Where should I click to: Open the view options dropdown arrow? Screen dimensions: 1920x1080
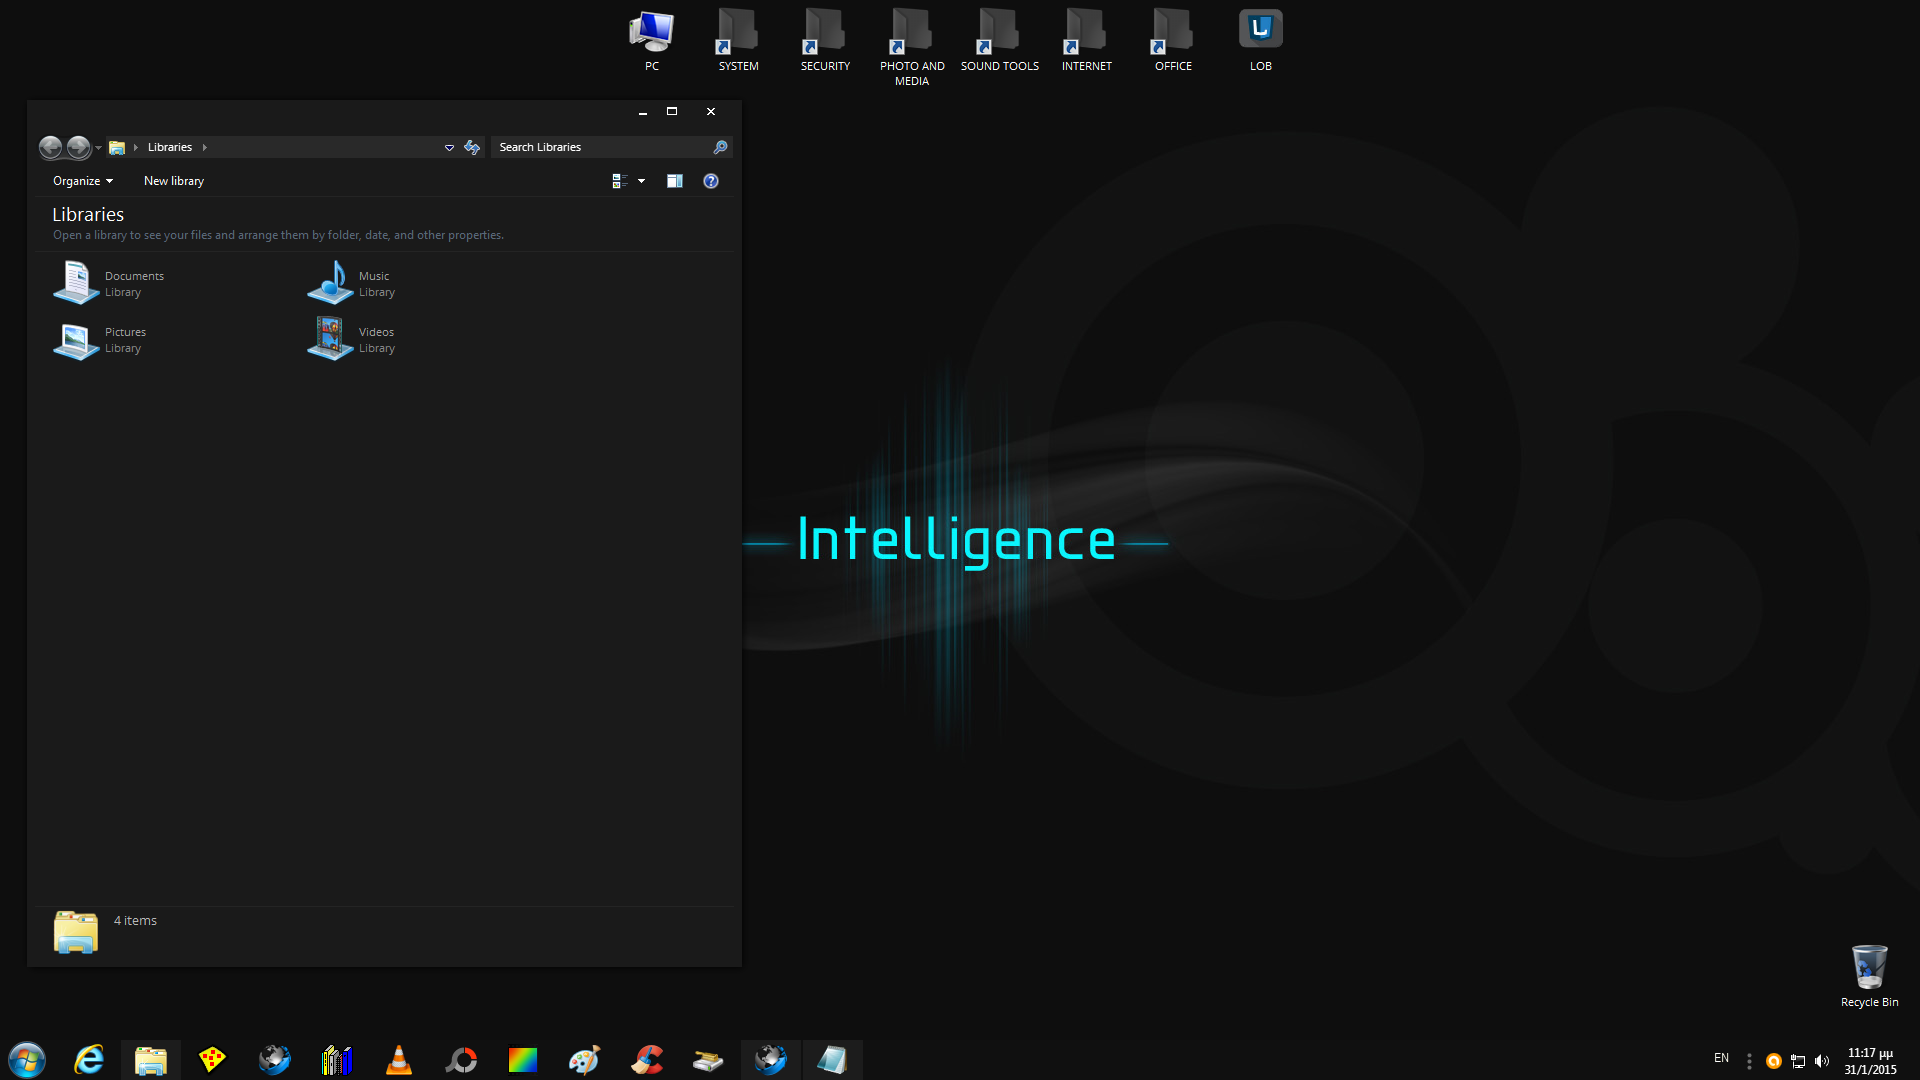point(642,181)
